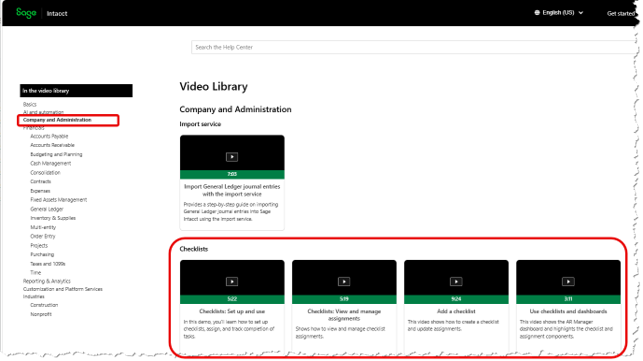Open Order Entry sidebar link

[43, 236]
